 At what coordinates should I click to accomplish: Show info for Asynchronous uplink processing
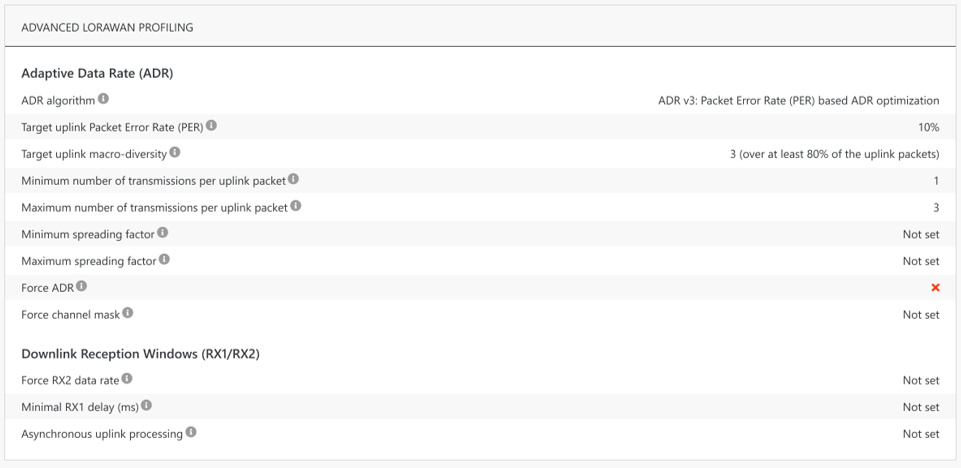(x=191, y=433)
